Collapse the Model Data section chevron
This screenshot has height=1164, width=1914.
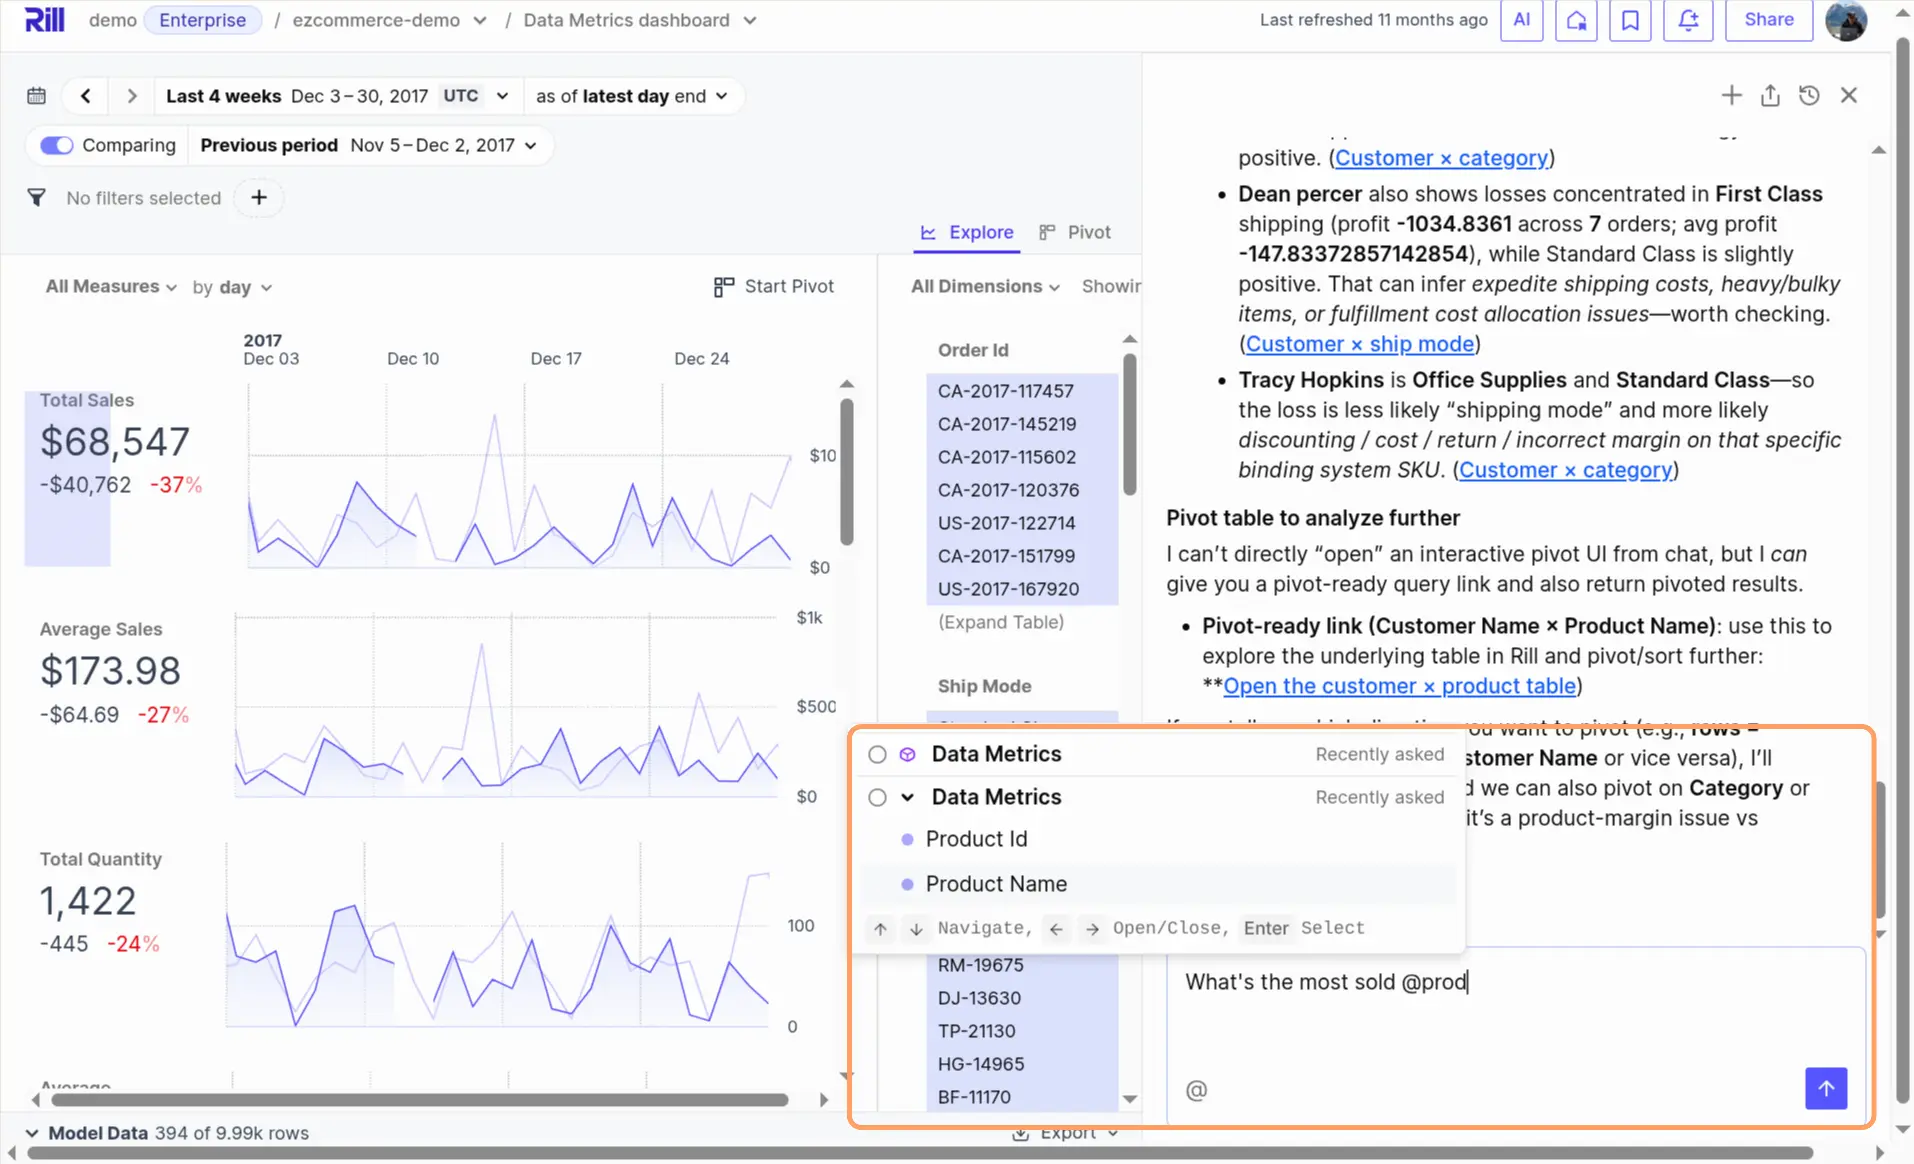pos(32,1134)
